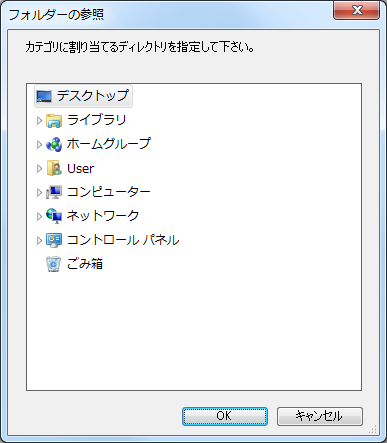This screenshot has height=443, width=387.
Task: Confirm the folder with OK button
Action: (x=225, y=416)
